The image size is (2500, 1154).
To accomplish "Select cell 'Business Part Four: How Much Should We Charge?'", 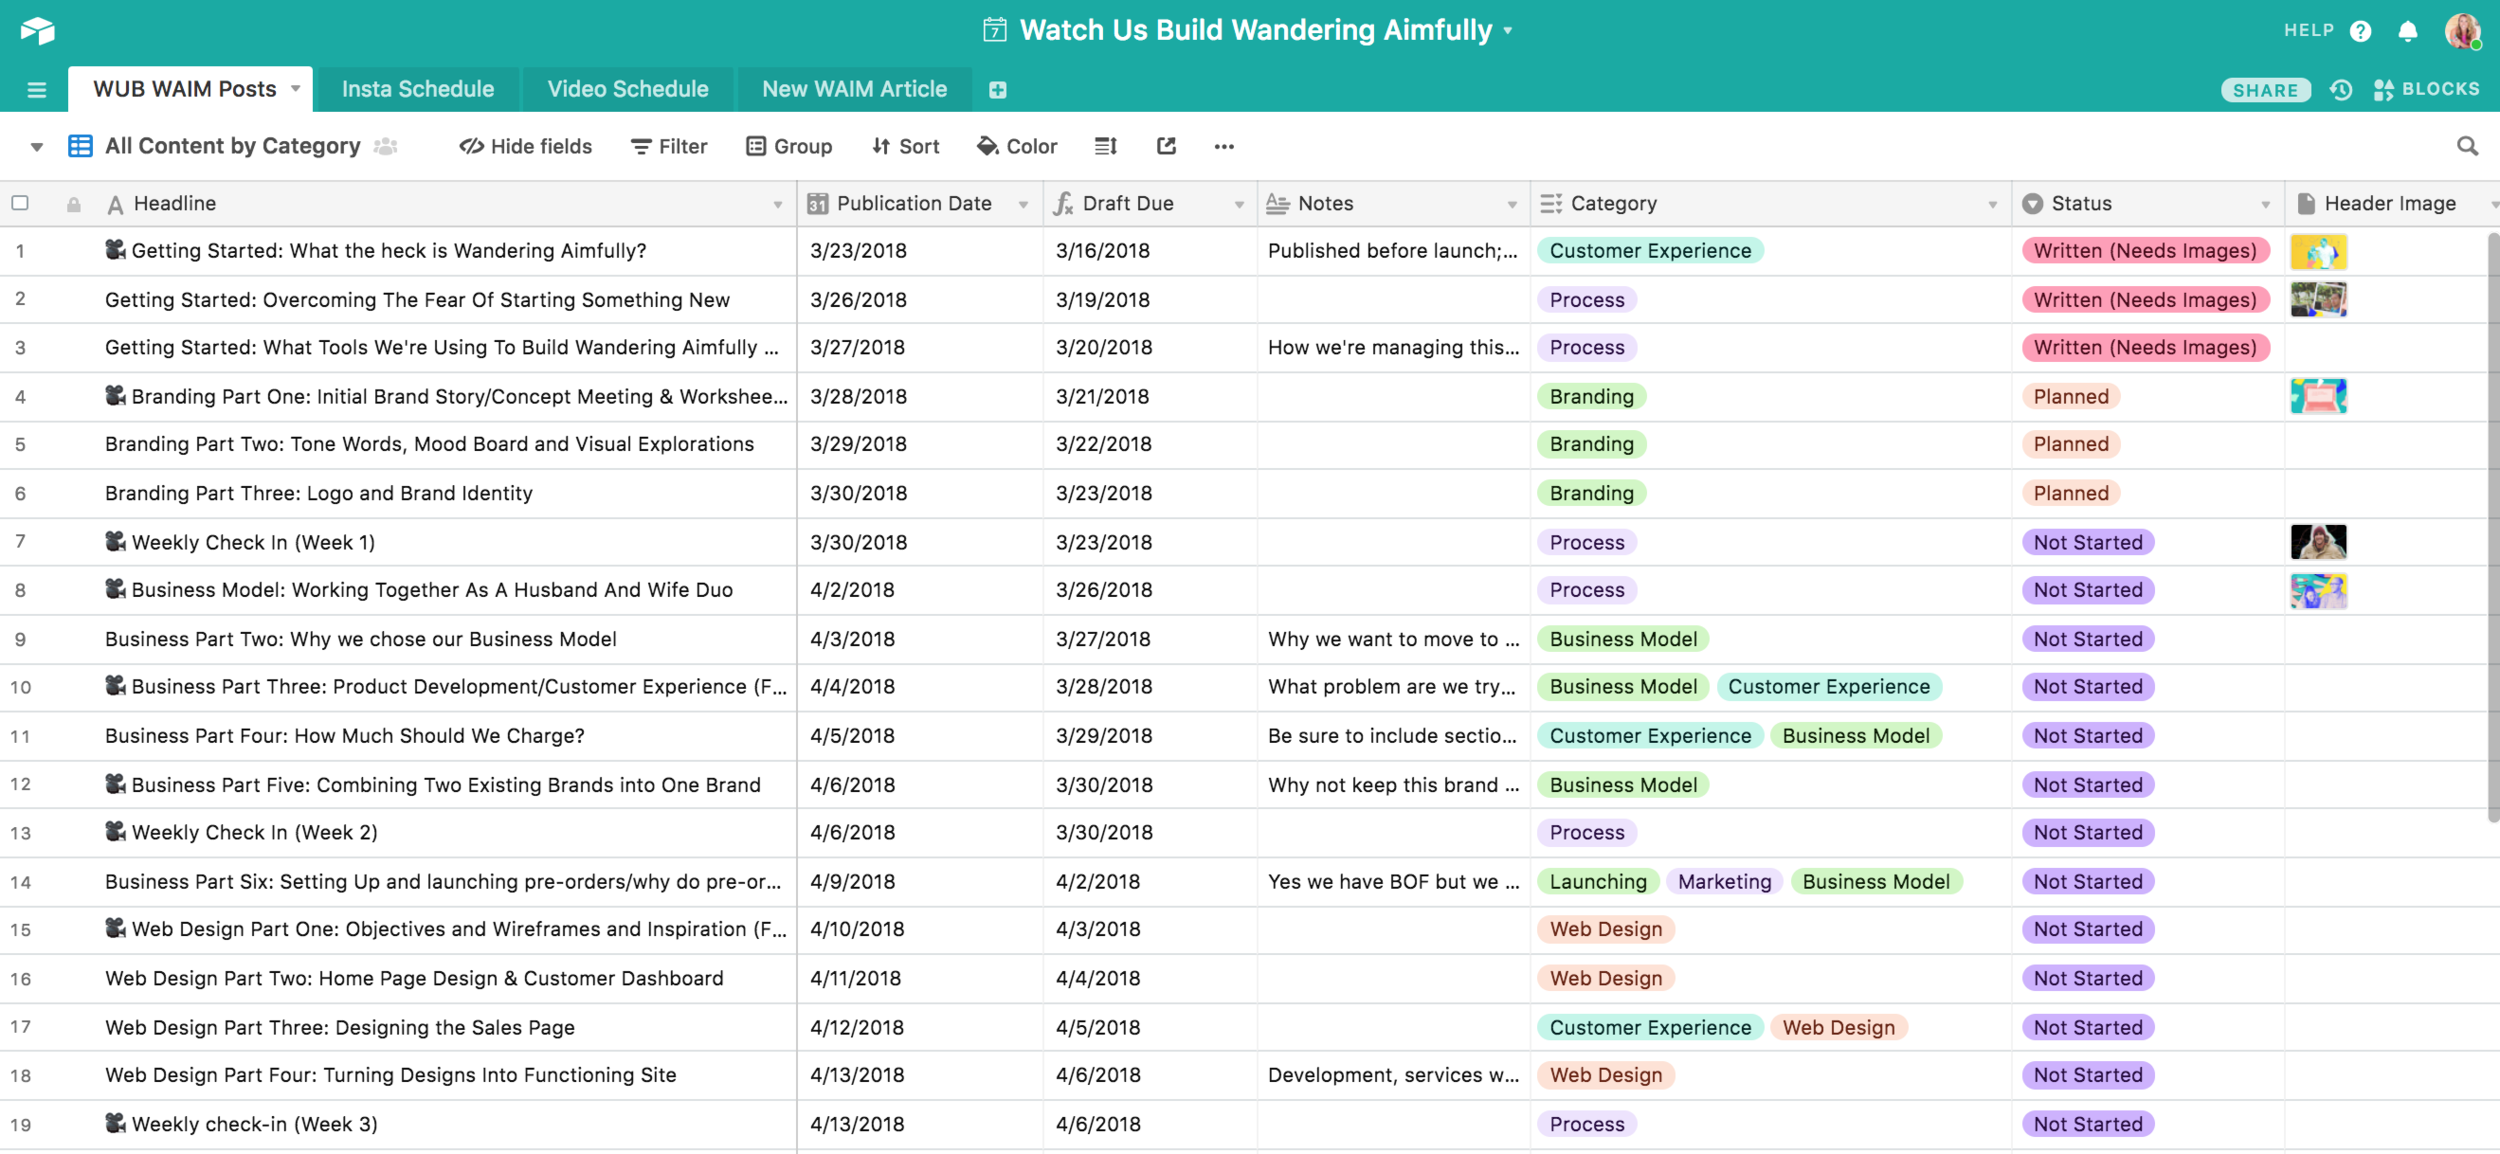I will pos(345,736).
